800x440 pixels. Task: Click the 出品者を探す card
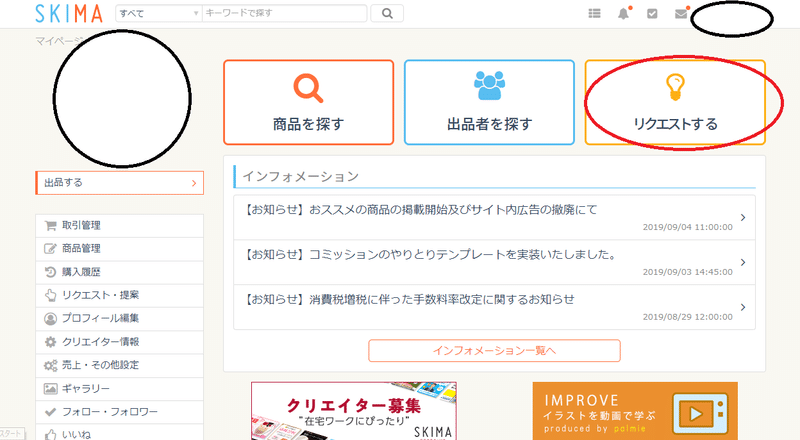(489, 103)
